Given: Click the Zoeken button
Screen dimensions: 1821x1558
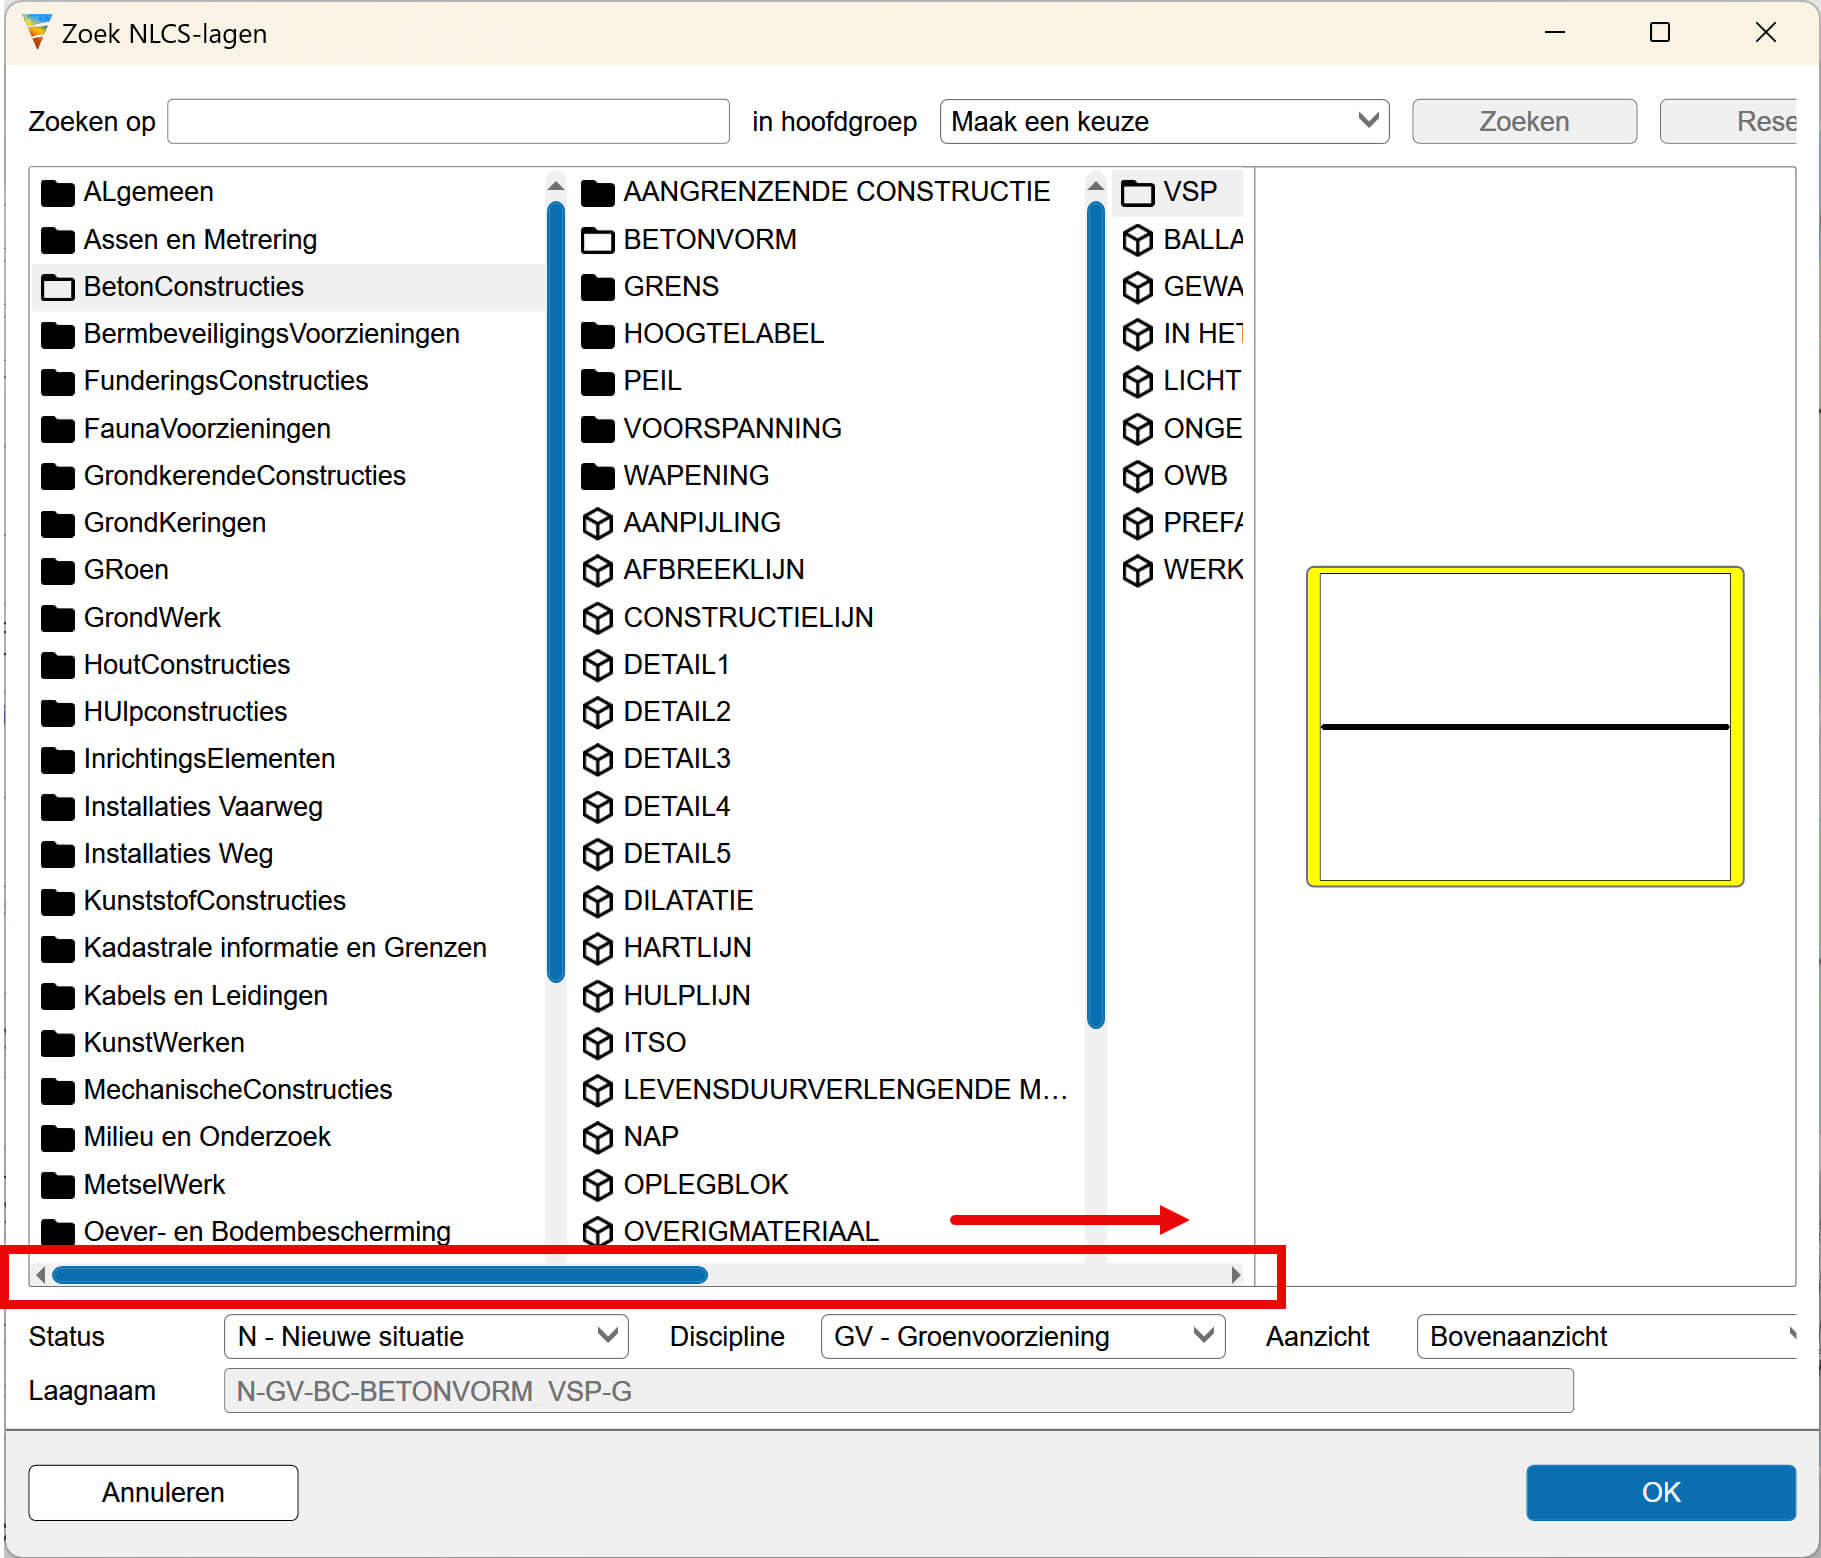Looking at the screenshot, I should (x=1524, y=121).
